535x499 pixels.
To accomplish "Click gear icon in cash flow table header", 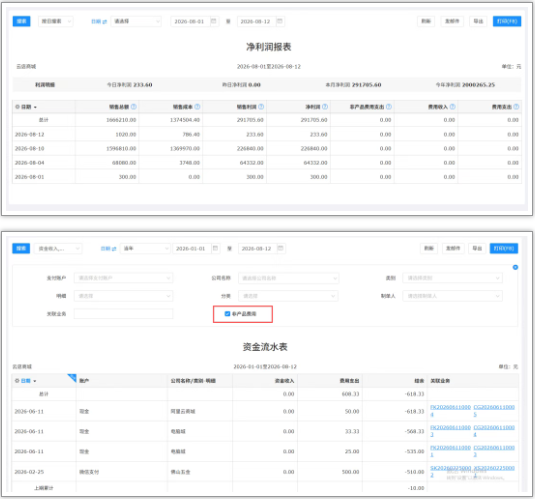I will (17, 381).
